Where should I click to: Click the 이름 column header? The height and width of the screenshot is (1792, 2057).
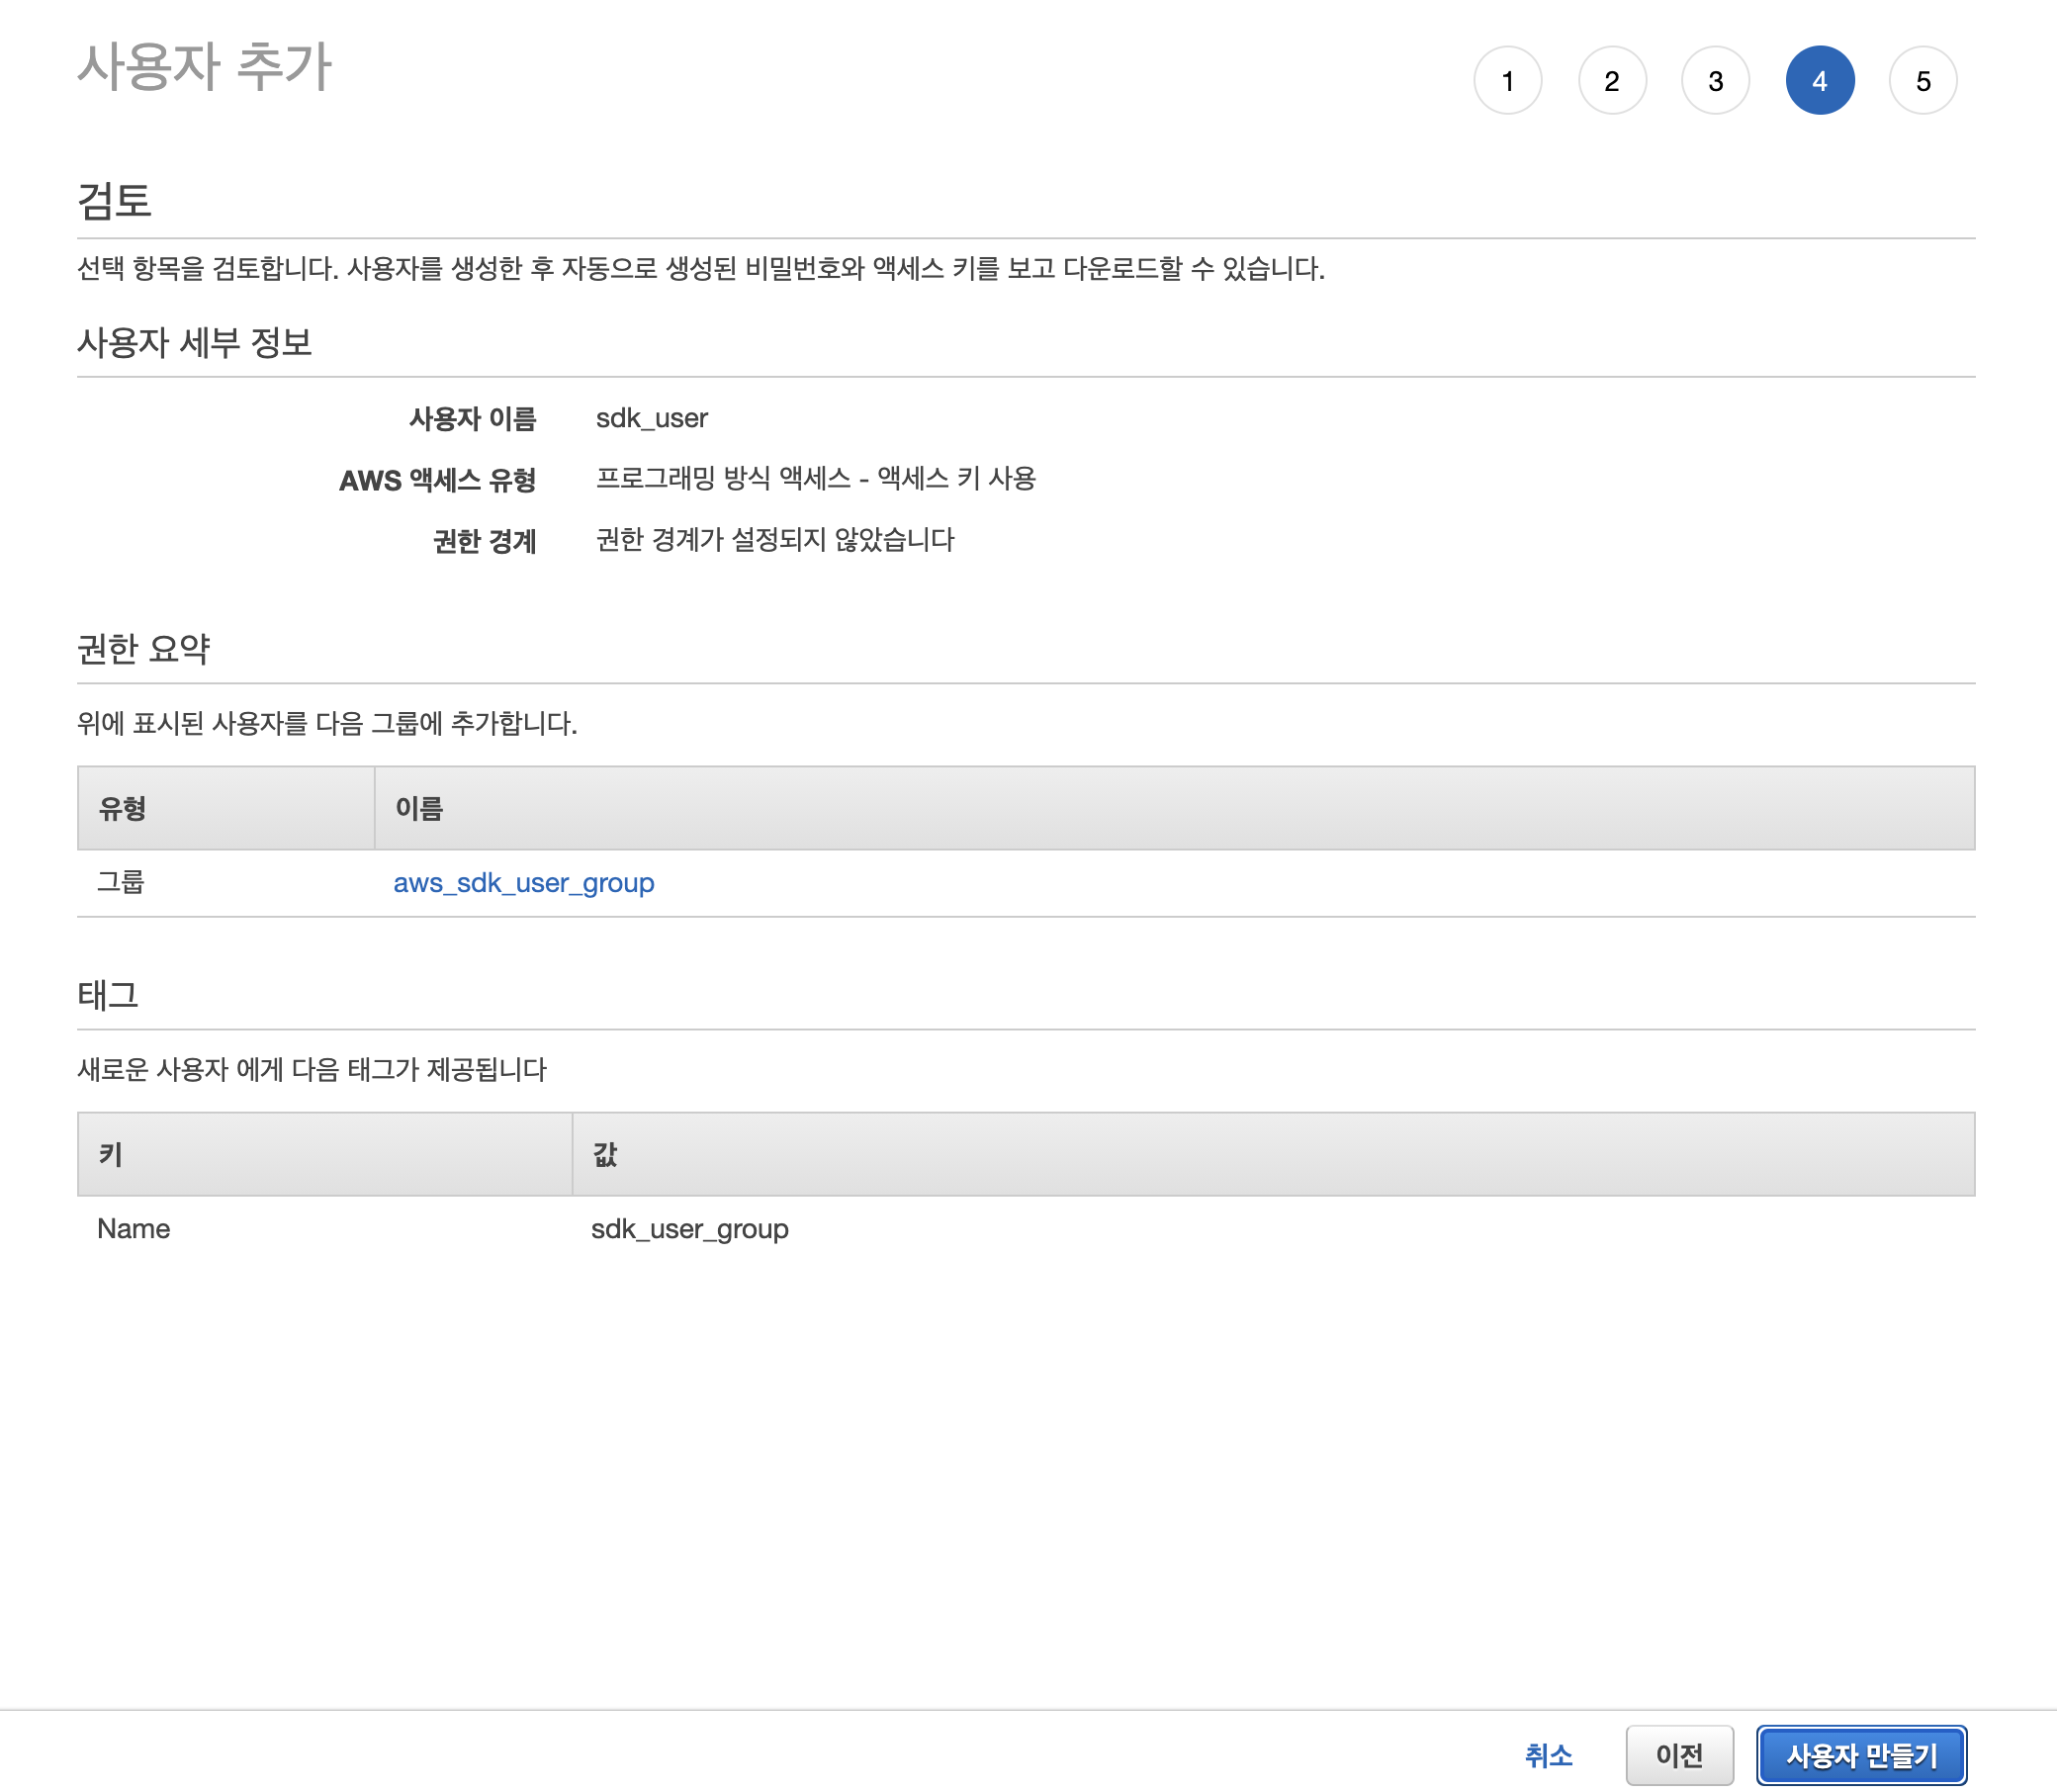[418, 808]
